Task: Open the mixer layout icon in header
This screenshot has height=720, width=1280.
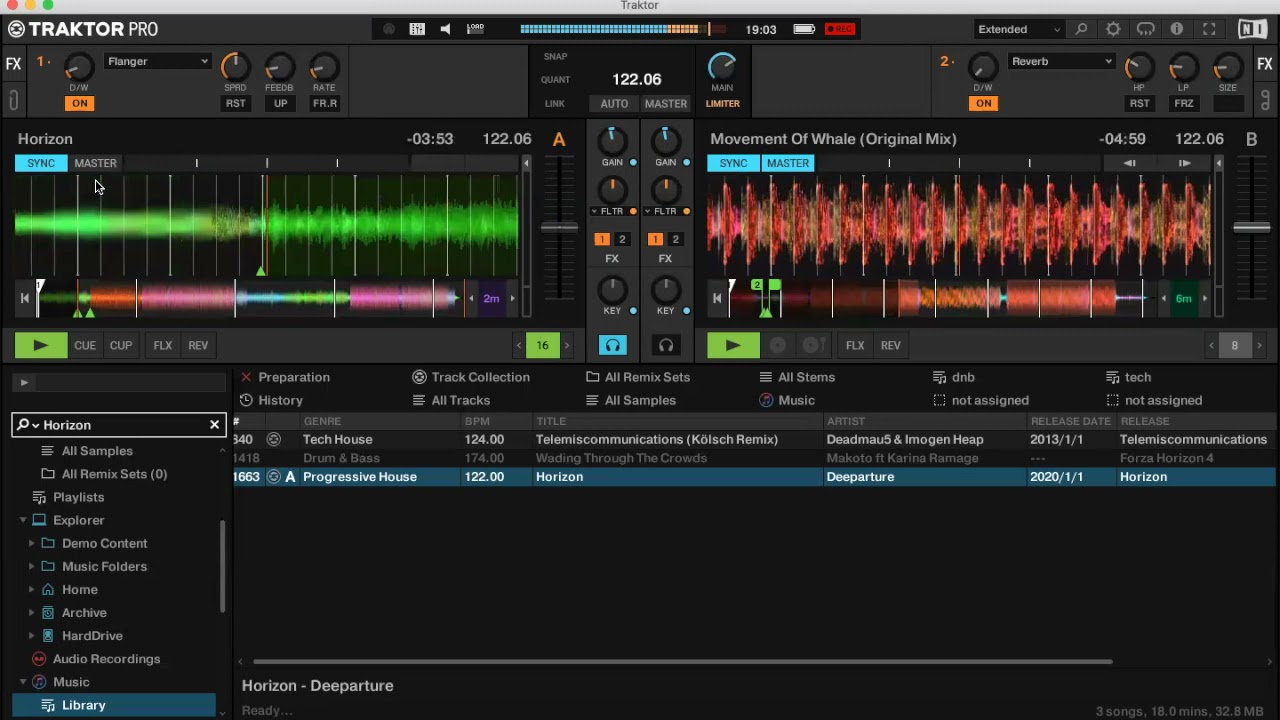Action: tap(417, 29)
